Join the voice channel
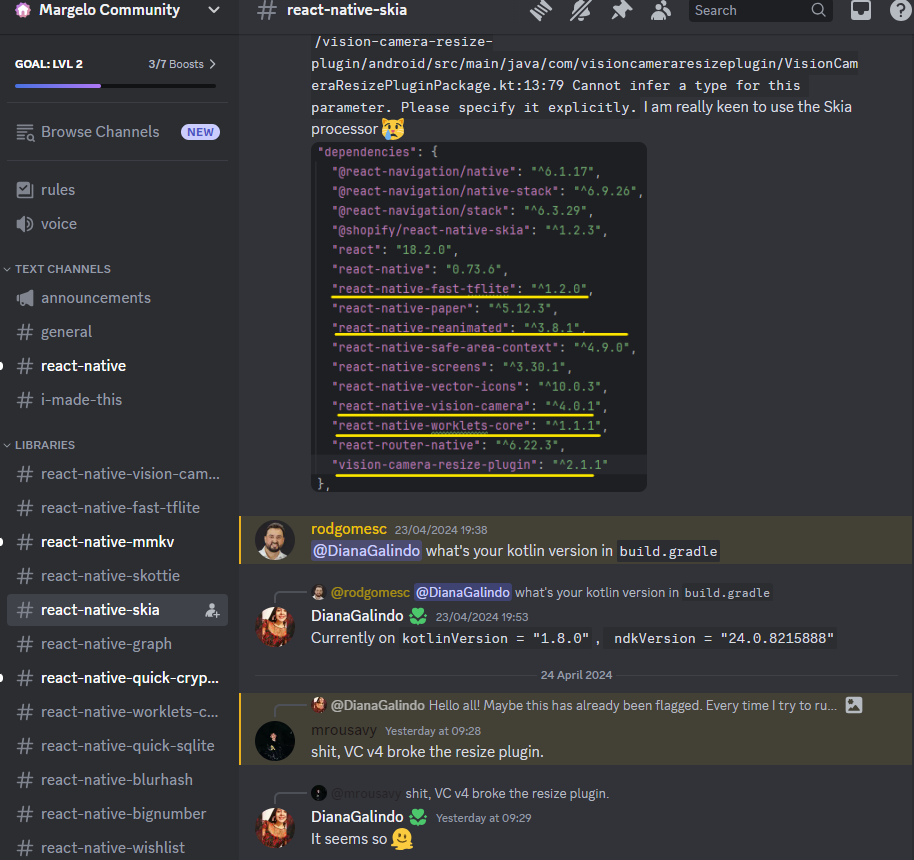914x860 pixels. click(x=59, y=224)
